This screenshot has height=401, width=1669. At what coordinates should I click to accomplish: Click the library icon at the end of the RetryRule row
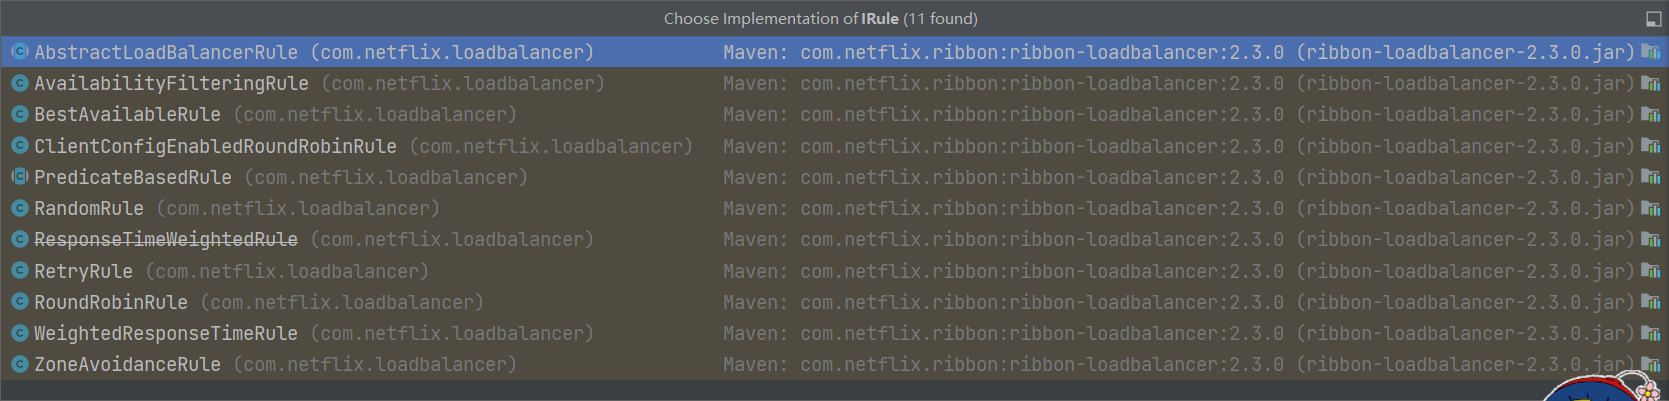1650,271
